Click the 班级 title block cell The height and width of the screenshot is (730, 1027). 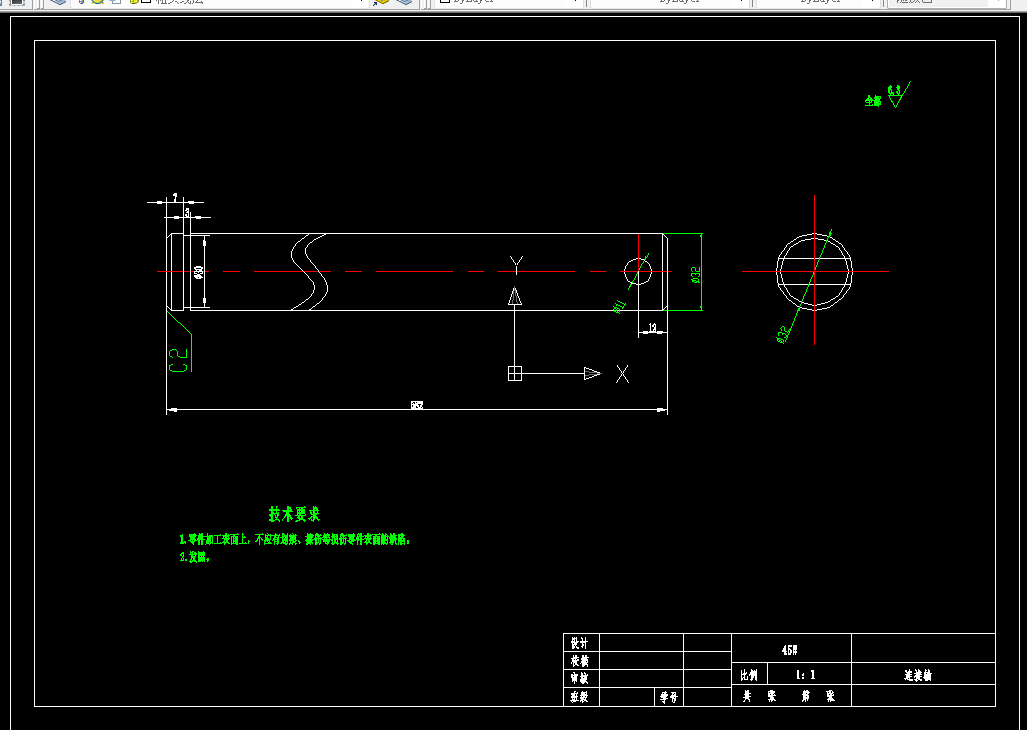click(x=580, y=697)
